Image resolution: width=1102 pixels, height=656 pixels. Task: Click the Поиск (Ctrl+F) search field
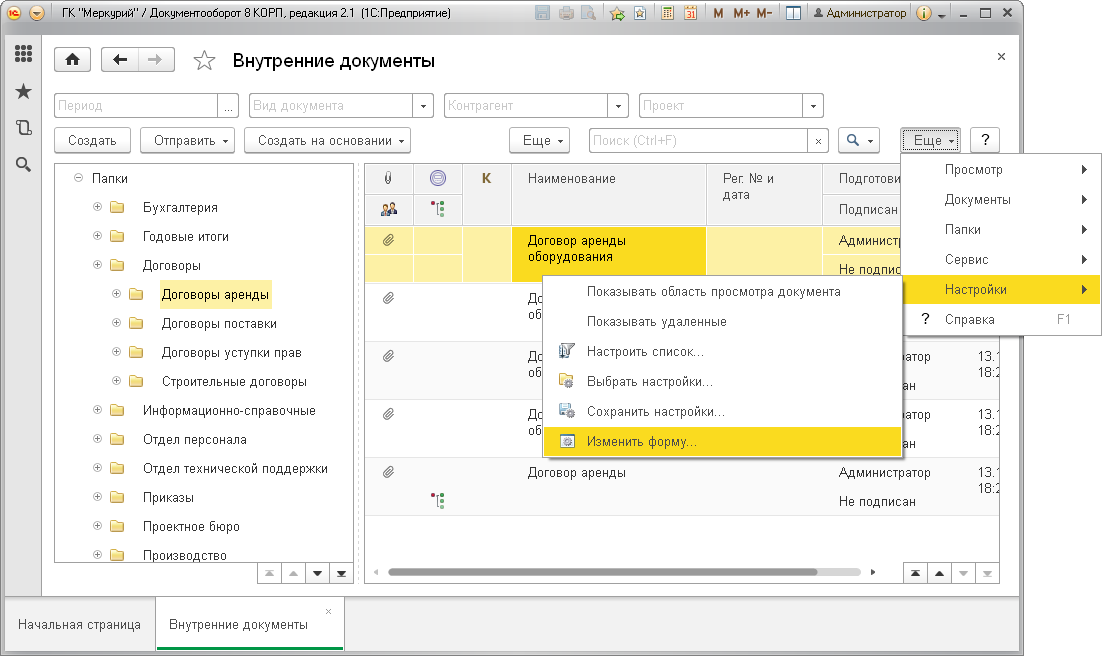click(699, 140)
